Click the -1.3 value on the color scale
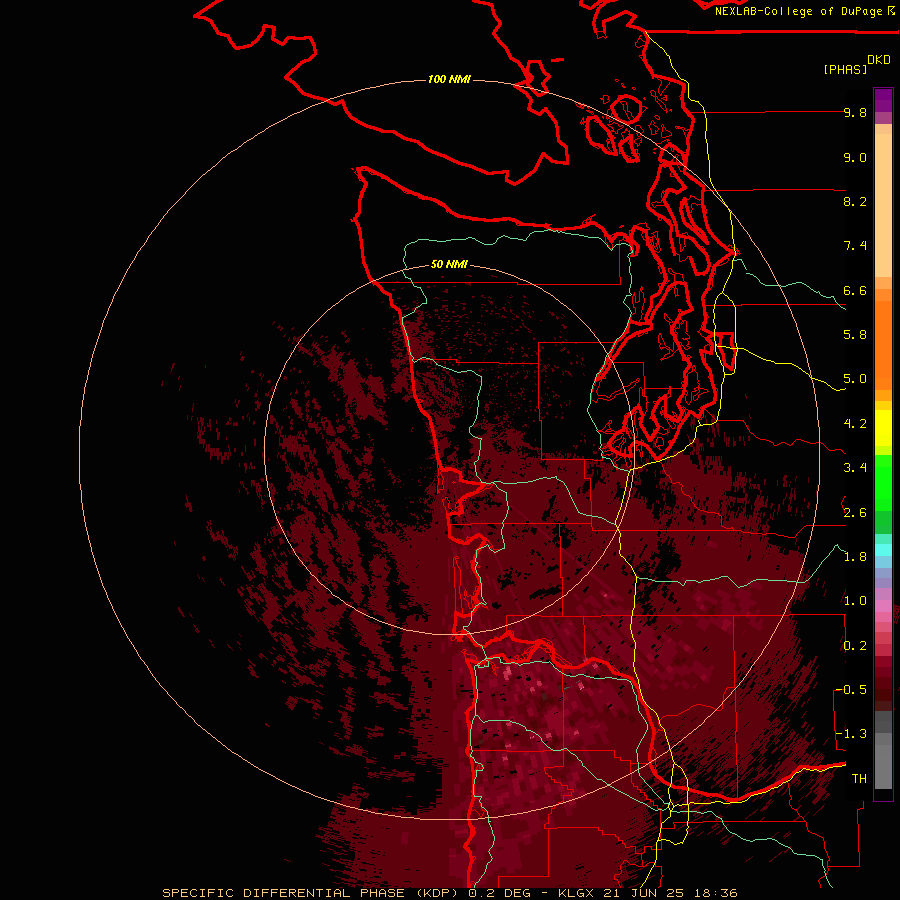 pos(851,734)
